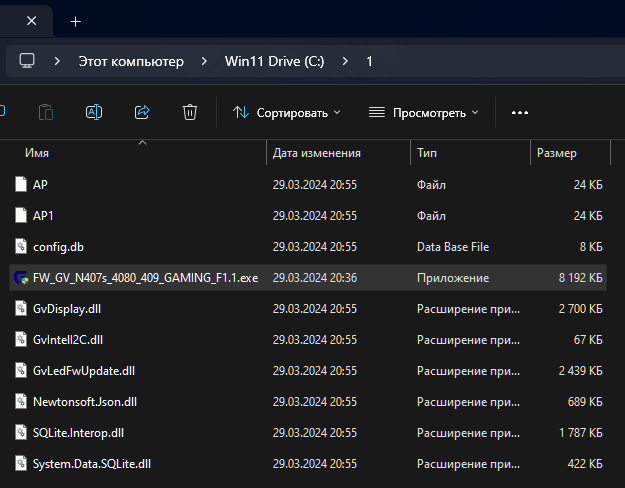Click the file name GvLedFwUpdate.dll
The image size is (625, 488).
coord(84,371)
